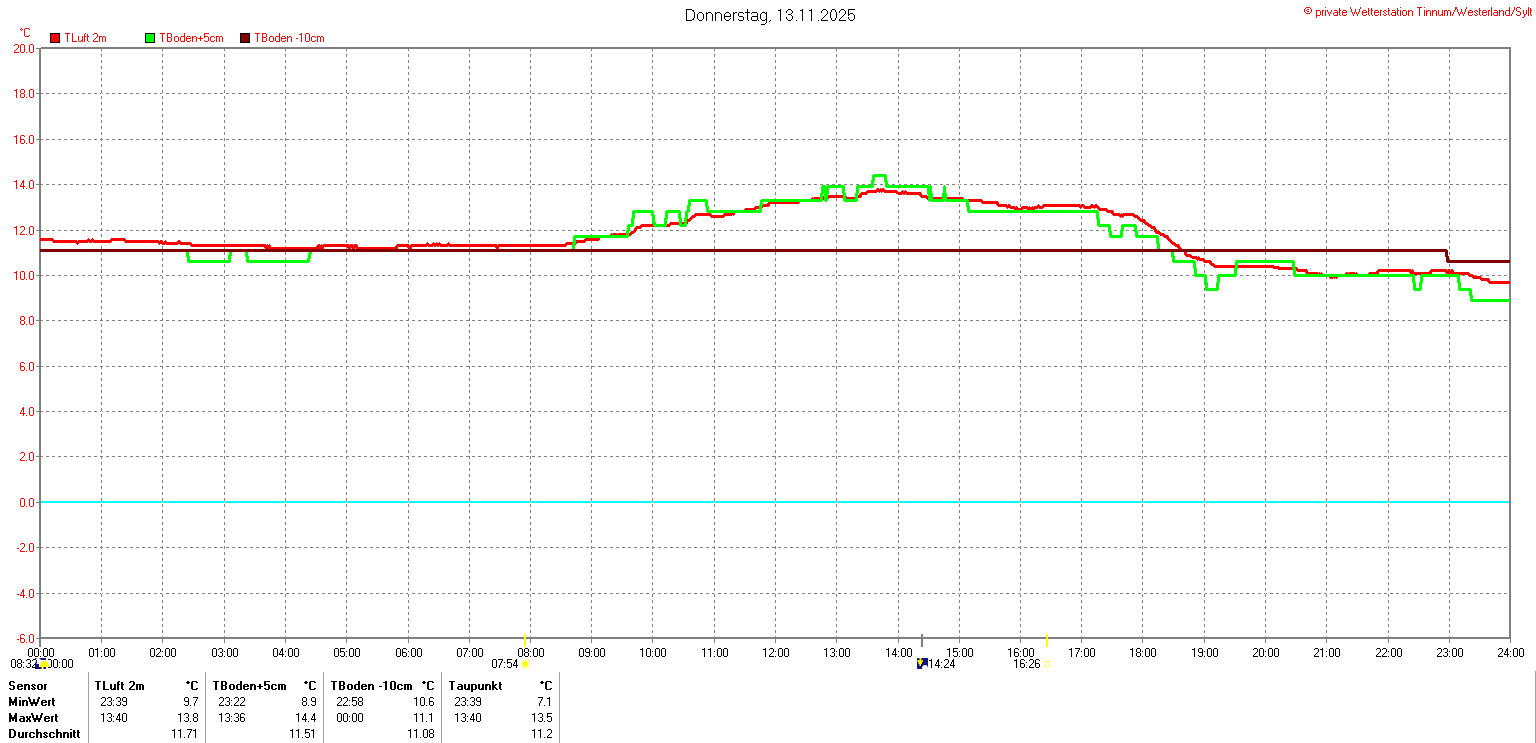1536x743 pixels.
Task: Click the 12:00 time axis label
Action: pyautogui.click(x=776, y=653)
